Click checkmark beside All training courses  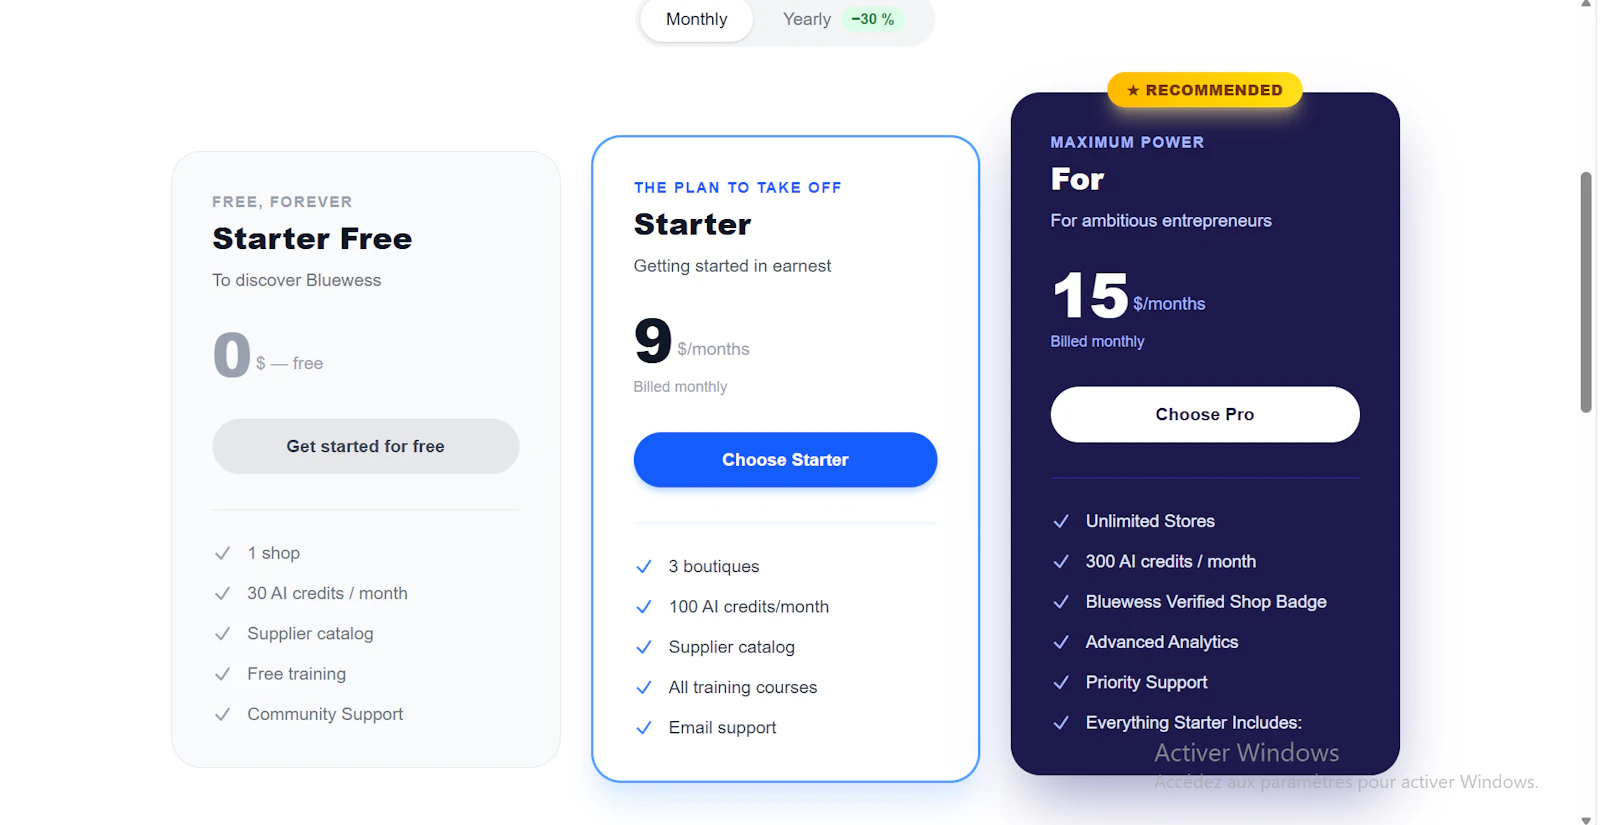[644, 687]
